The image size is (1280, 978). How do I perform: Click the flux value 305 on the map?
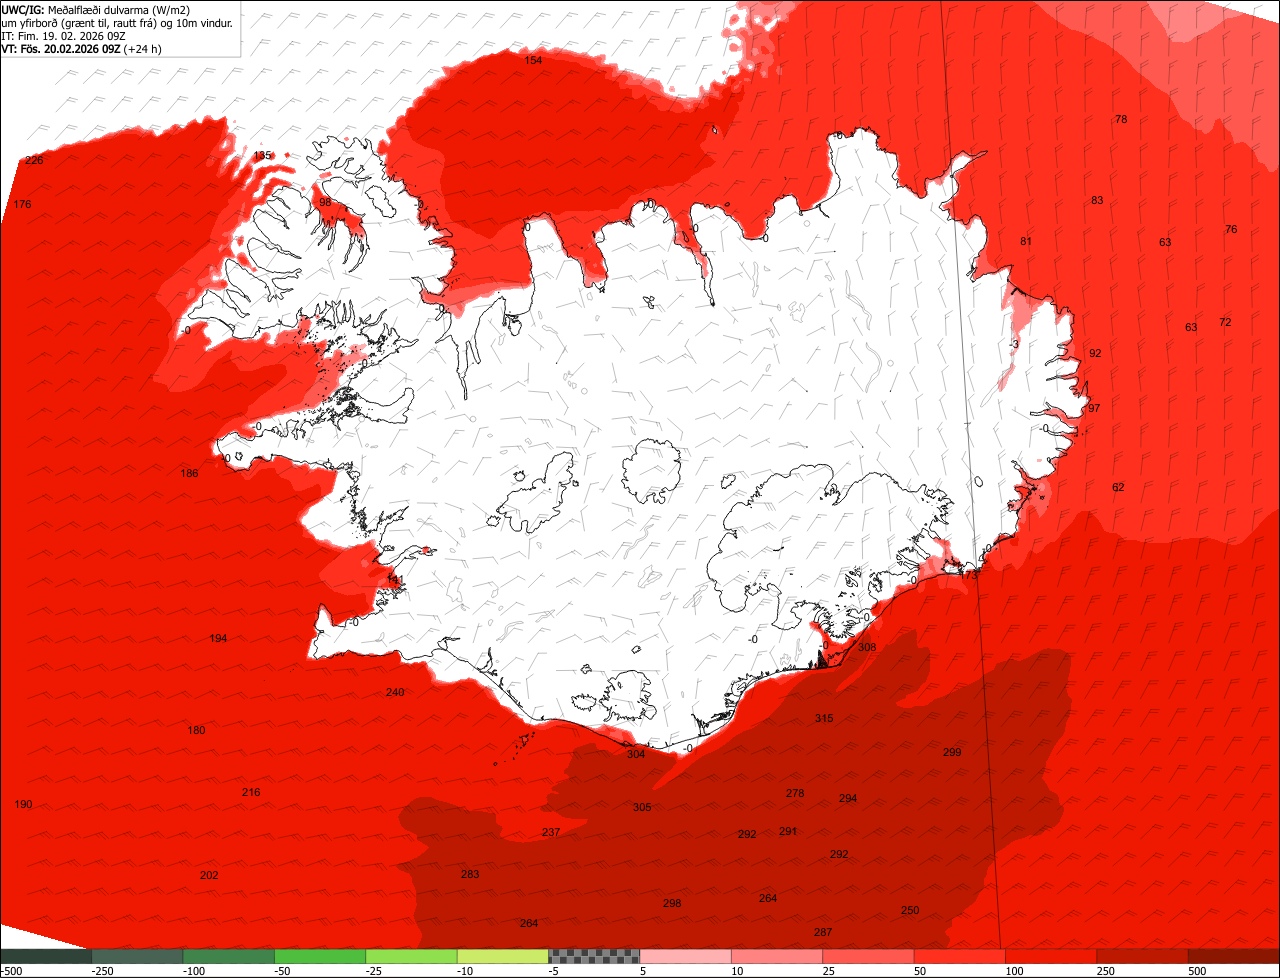click(x=642, y=807)
